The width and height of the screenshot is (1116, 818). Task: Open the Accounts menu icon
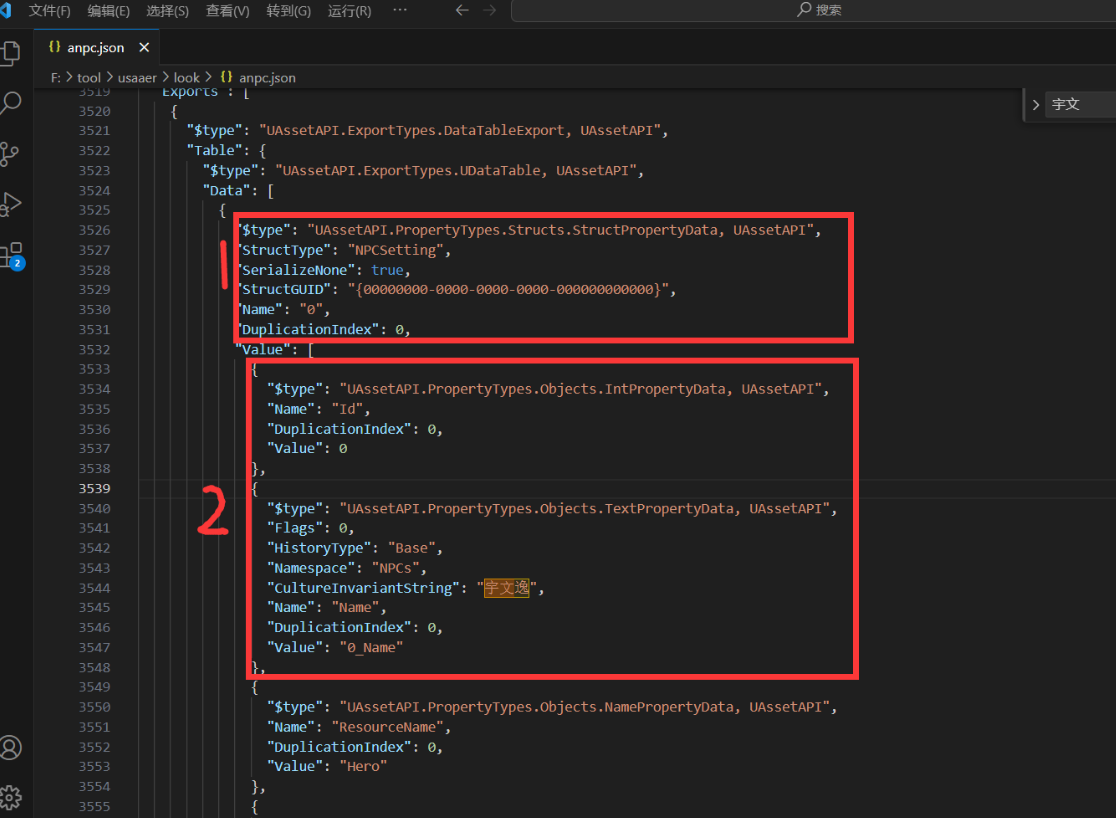[11, 747]
